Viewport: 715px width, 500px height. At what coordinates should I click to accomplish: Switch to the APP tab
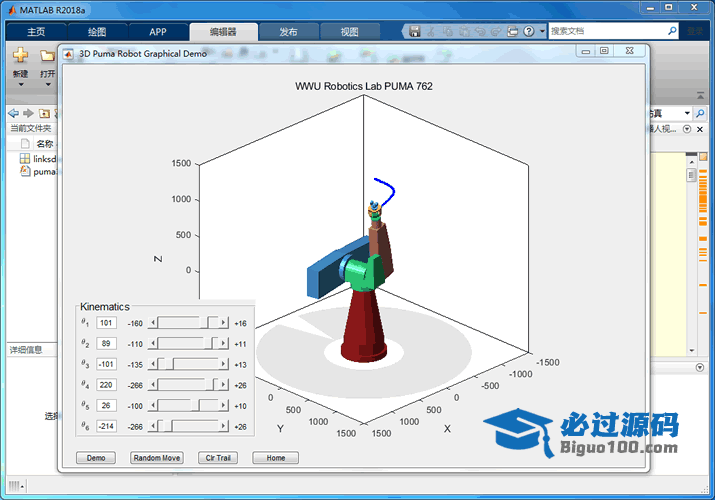158,32
